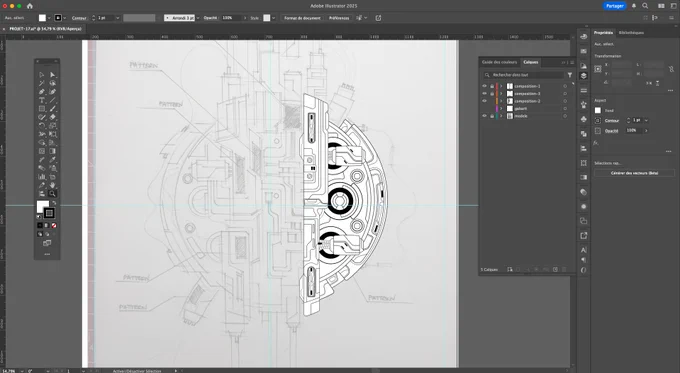Select the Direct Selection tool
The width and height of the screenshot is (680, 373).
click(x=52, y=75)
